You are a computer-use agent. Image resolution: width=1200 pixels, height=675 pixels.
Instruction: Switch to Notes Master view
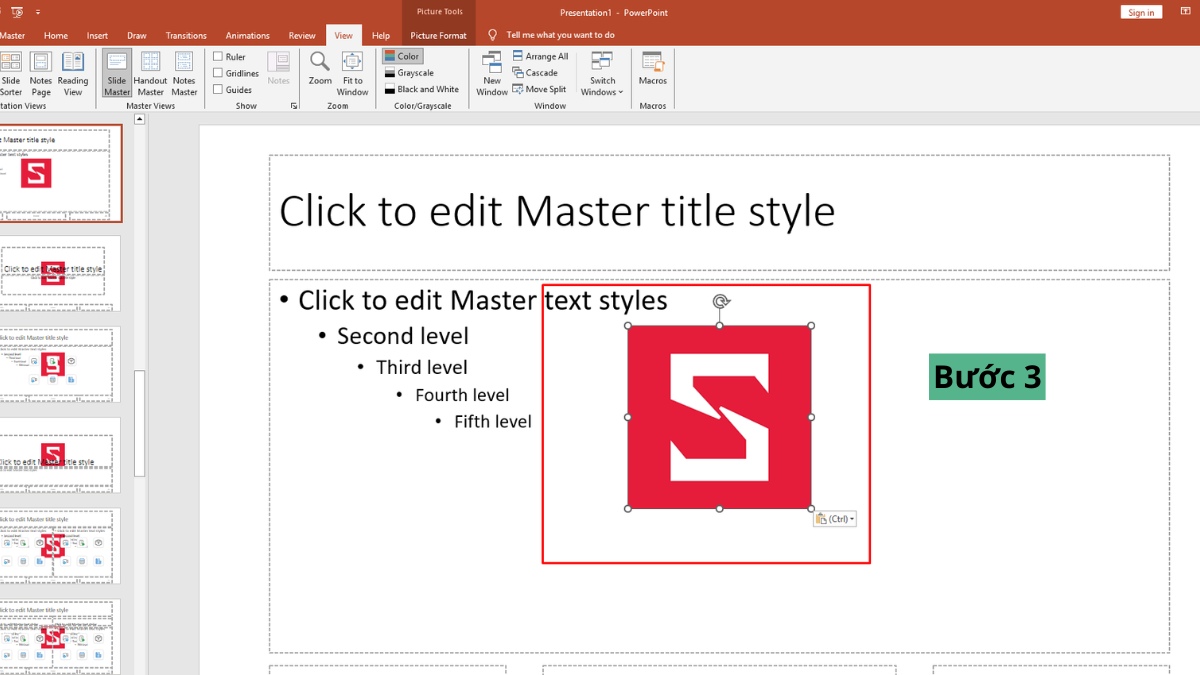pyautogui.click(x=184, y=63)
